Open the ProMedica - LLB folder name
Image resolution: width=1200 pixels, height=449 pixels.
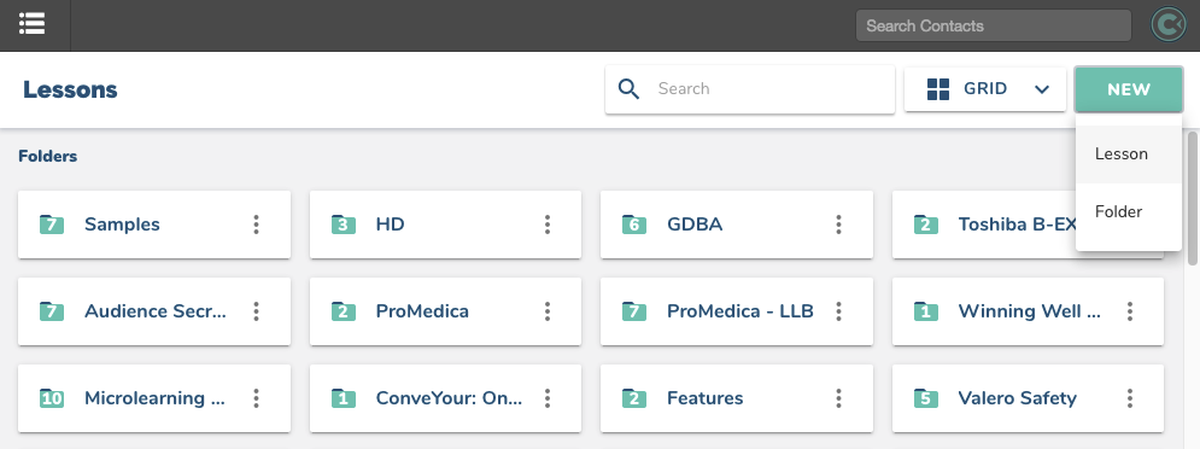pos(740,312)
